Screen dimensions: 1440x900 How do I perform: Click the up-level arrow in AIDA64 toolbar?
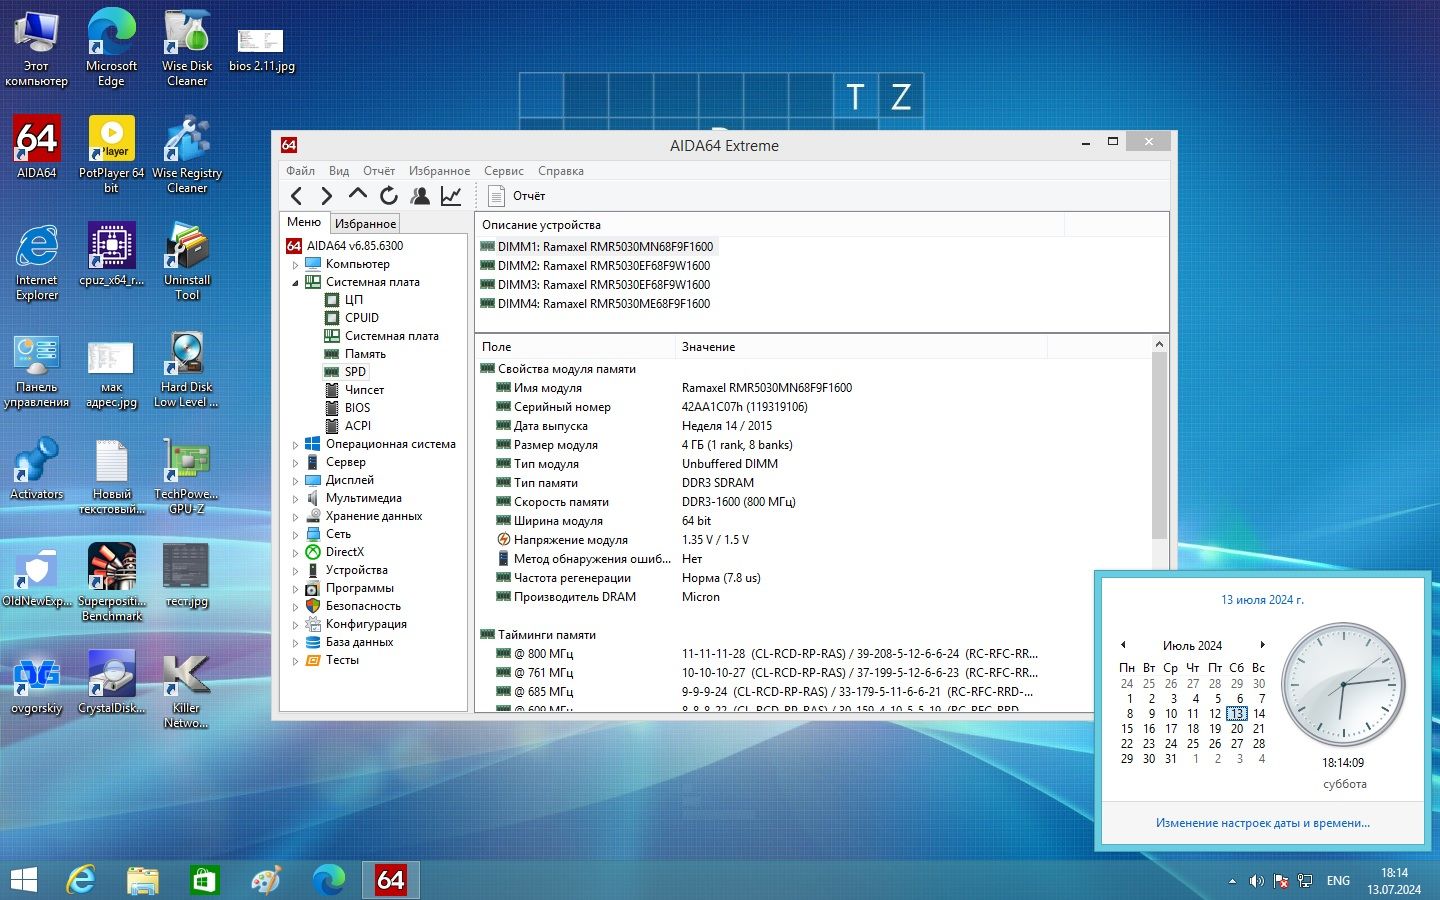[357, 195]
